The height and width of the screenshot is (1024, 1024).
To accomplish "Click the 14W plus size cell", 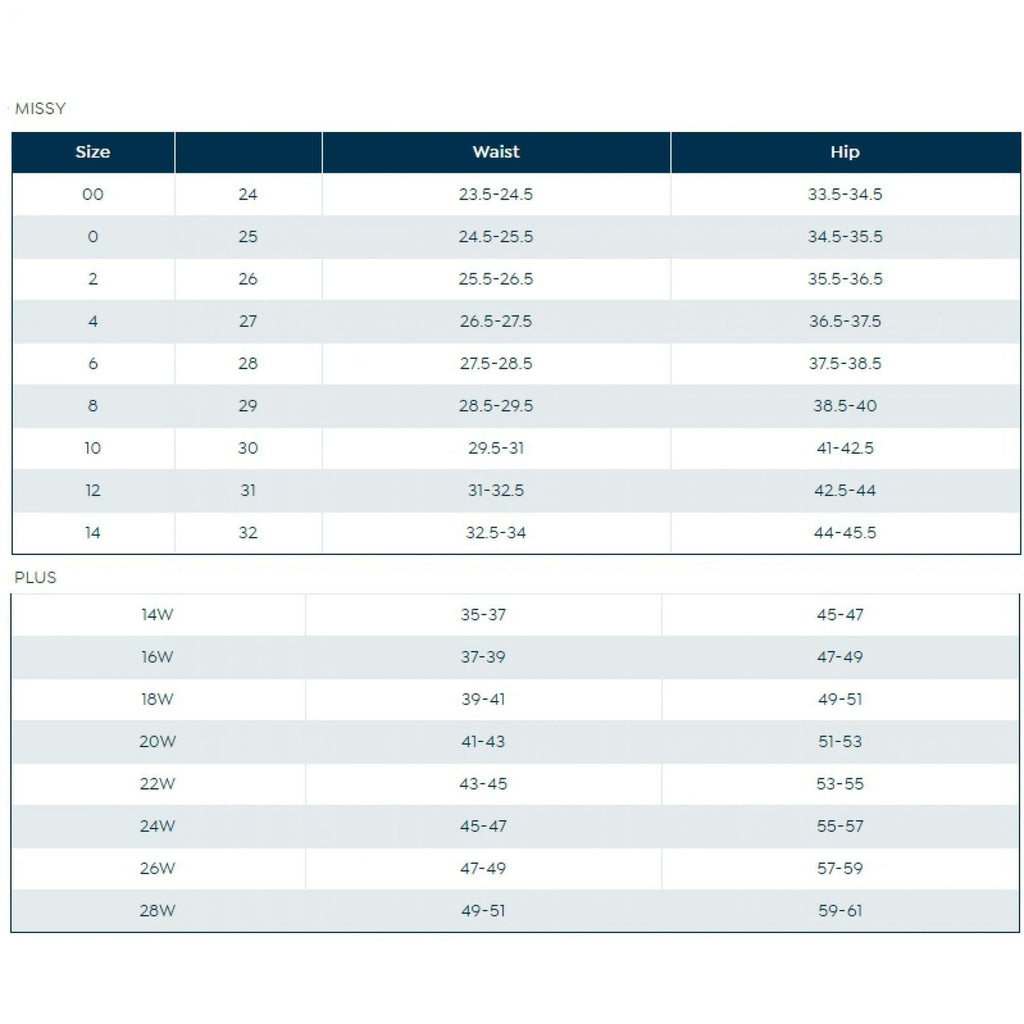I will point(157,615).
